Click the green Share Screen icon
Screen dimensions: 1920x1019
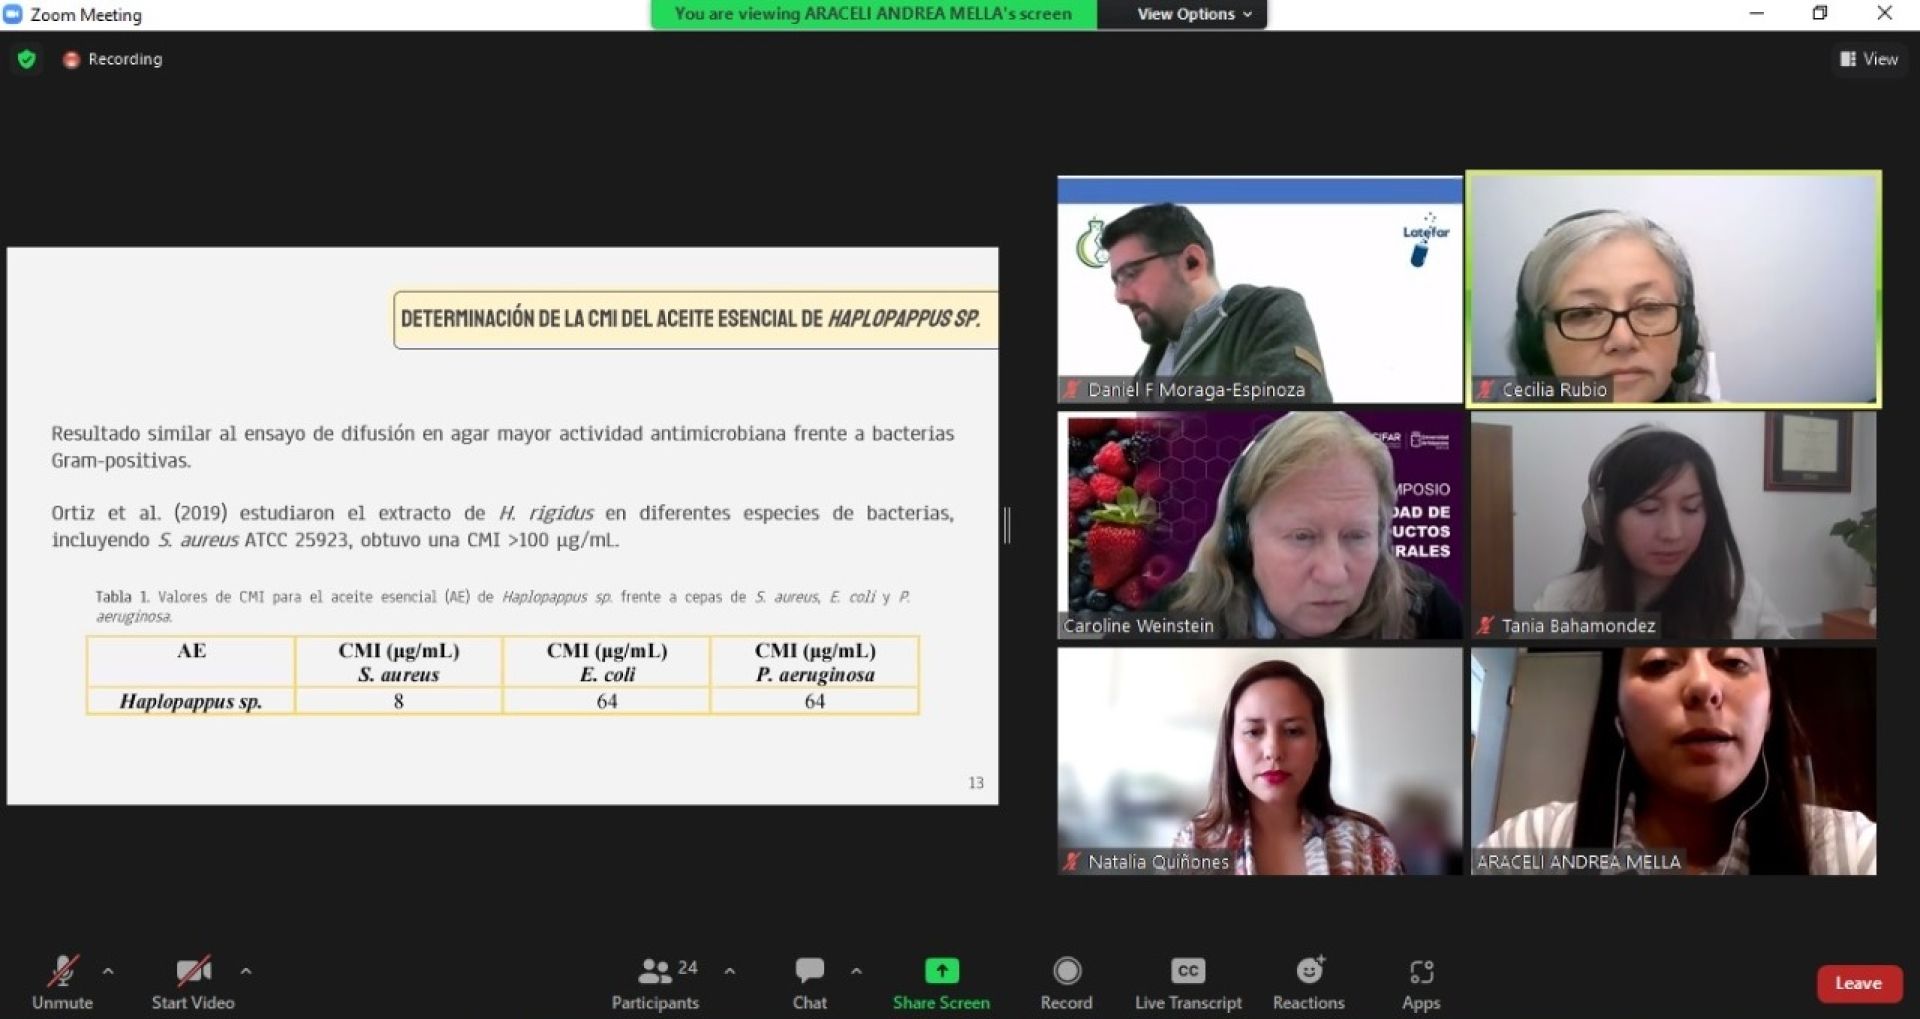[x=941, y=971]
